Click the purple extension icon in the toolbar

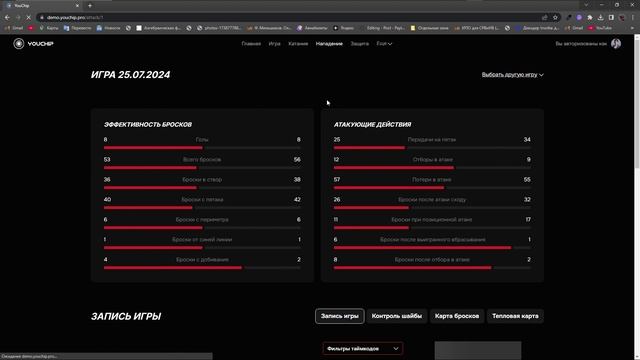pyautogui.click(x=579, y=18)
